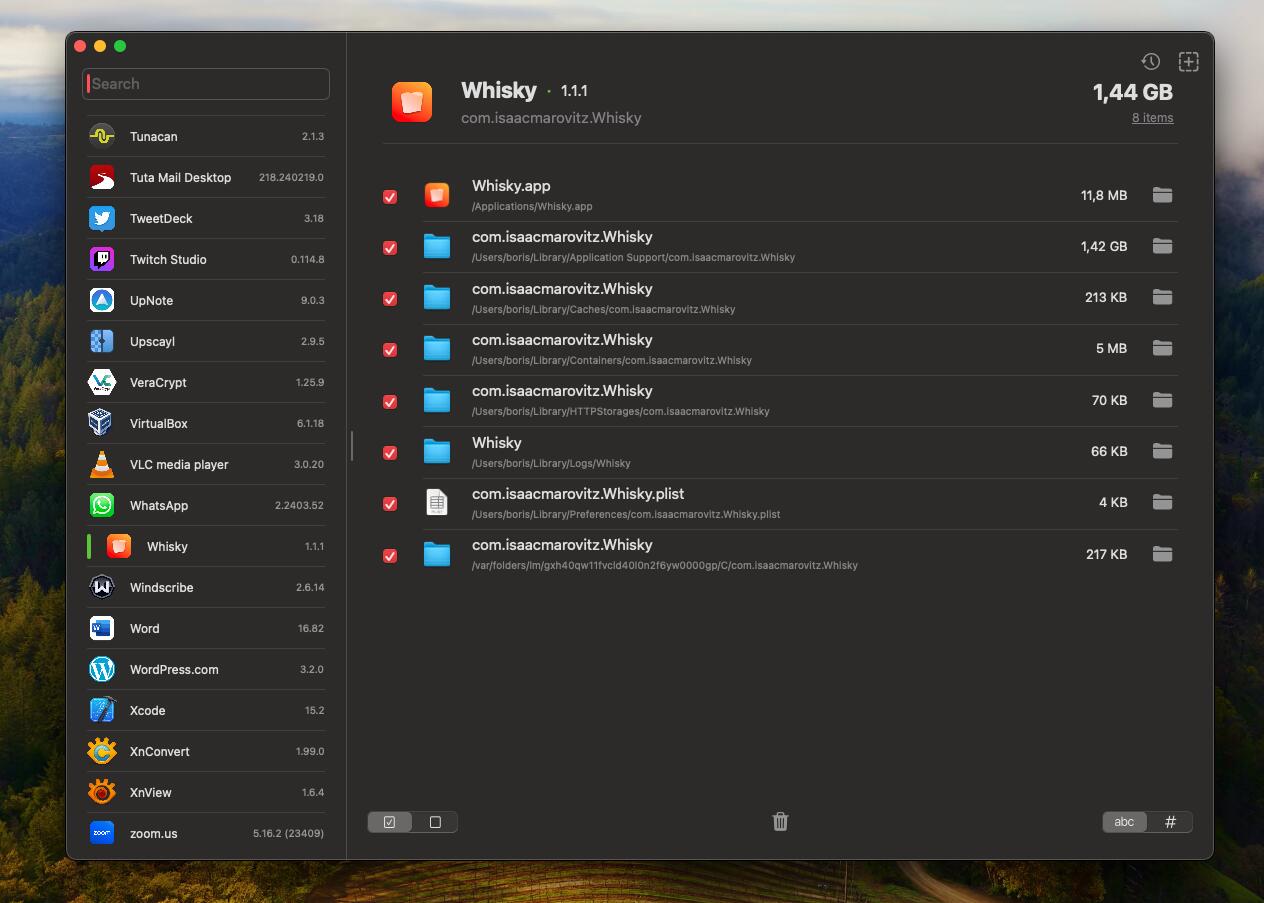Uncheck the HTTPStorages folder checkbox

pyautogui.click(x=390, y=402)
